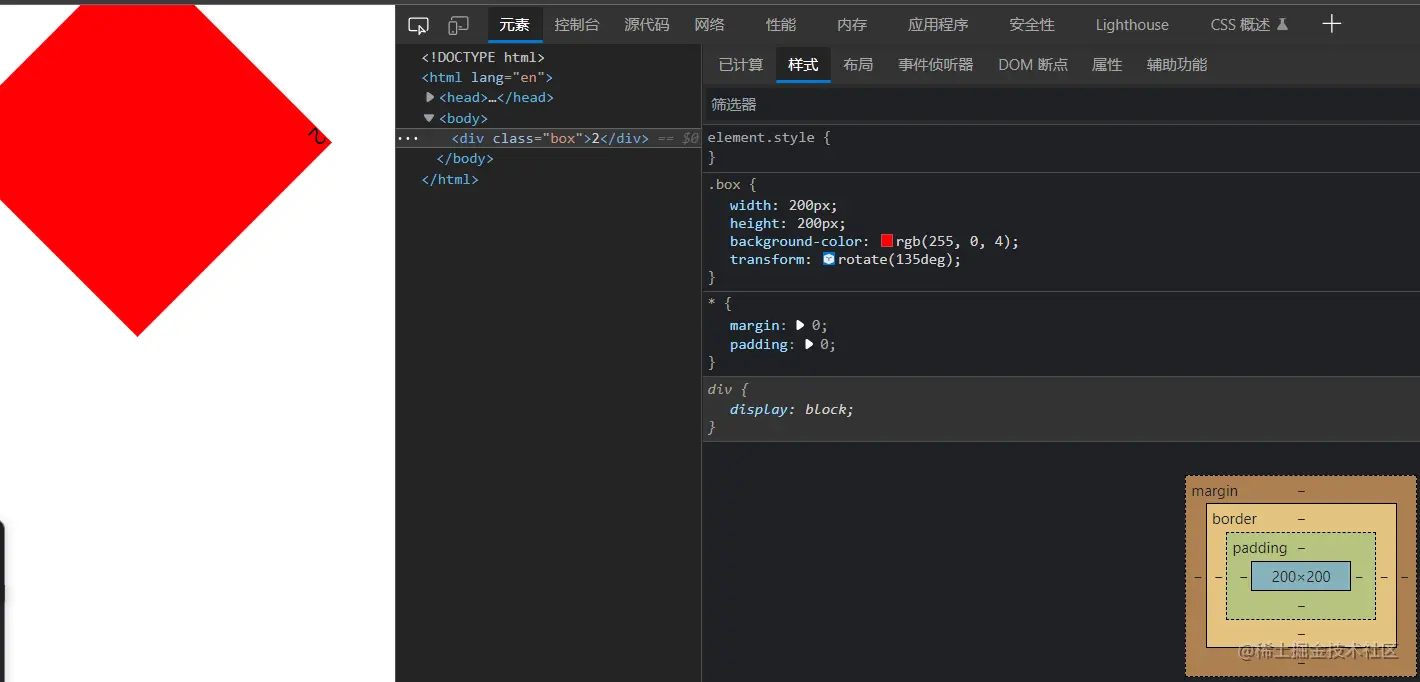Toggle device emulation icon
Screen dimensions: 1420x682
tap(458, 25)
